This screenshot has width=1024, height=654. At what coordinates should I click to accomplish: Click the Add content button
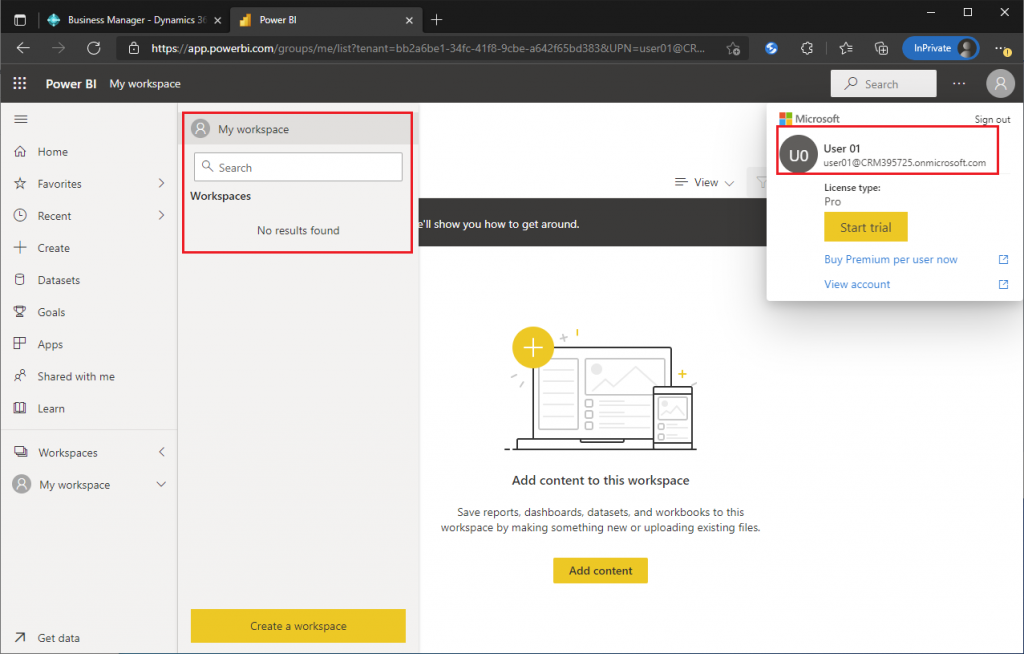tap(600, 570)
